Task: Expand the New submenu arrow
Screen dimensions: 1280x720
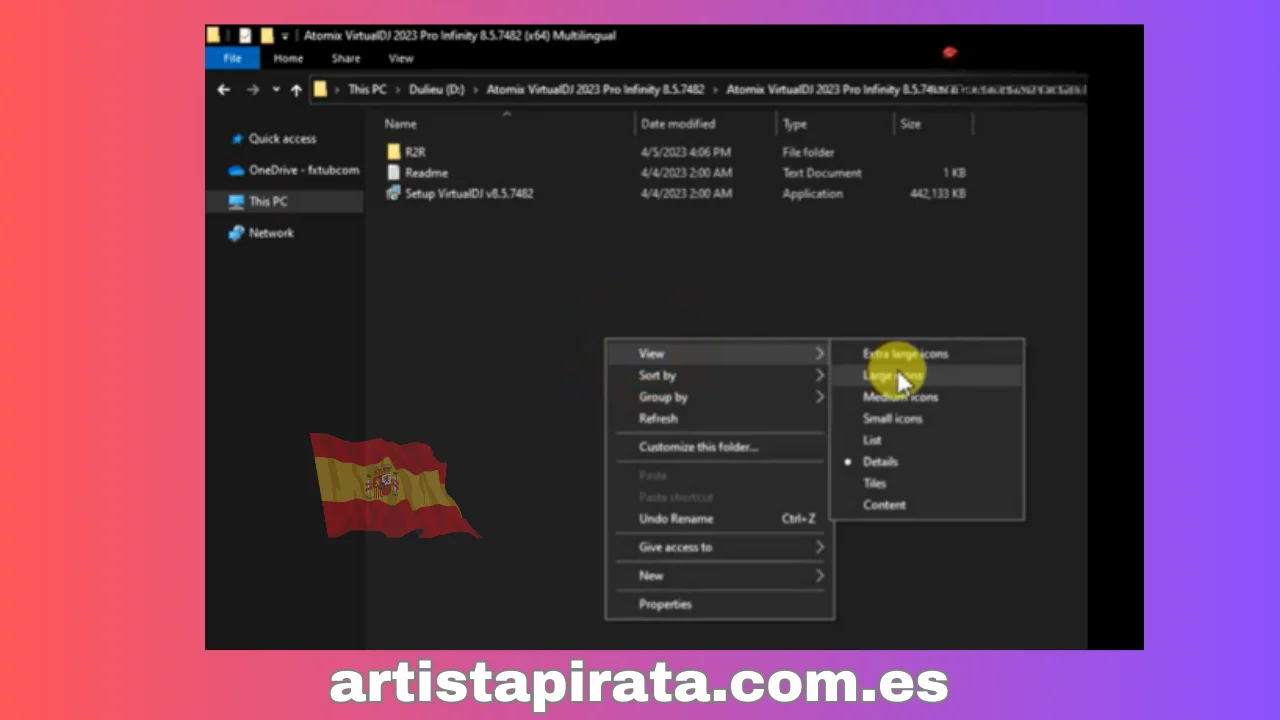Action: 819,576
